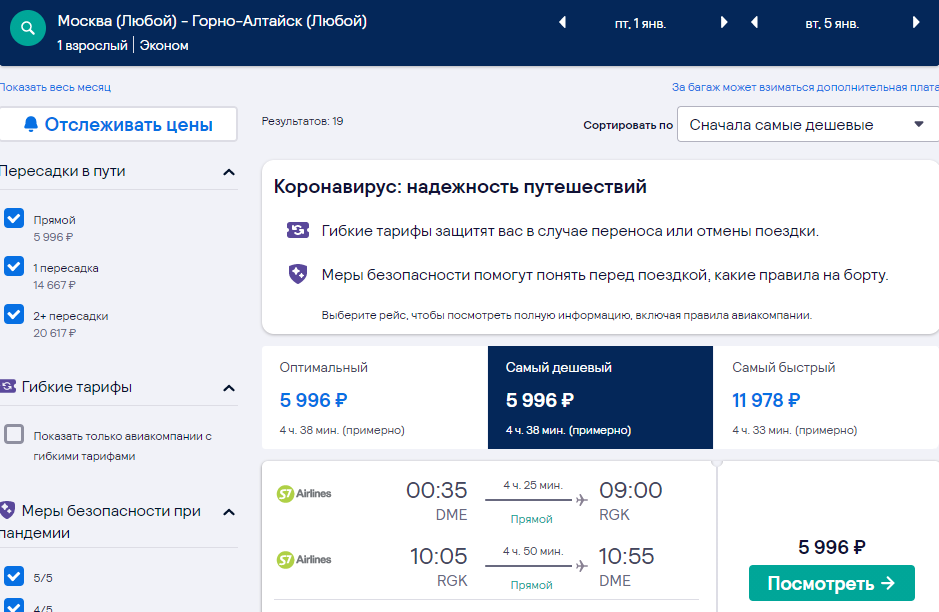The width and height of the screenshot is (939, 612).
Task: Uncheck the 1 пересадка checkbox
Action: [x=14, y=266]
